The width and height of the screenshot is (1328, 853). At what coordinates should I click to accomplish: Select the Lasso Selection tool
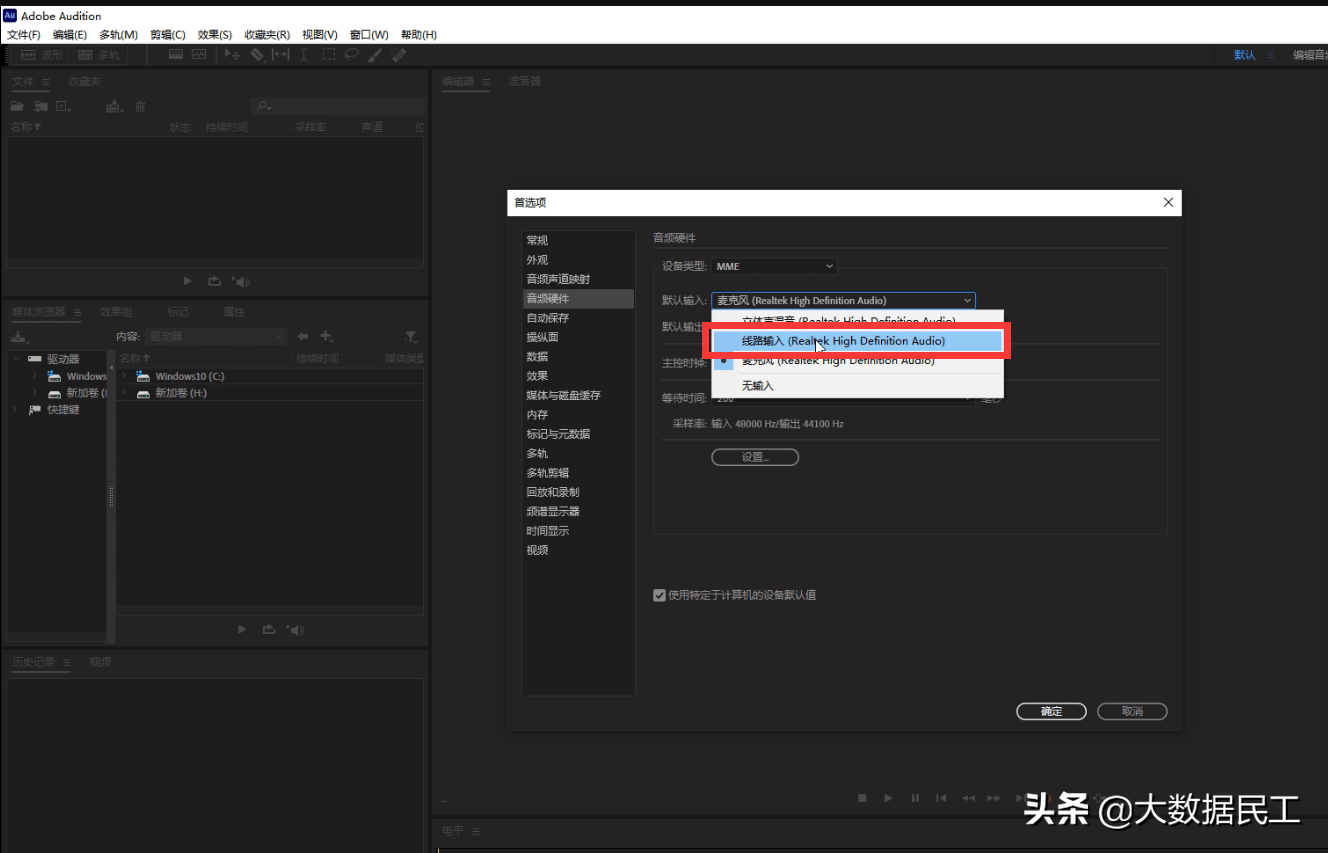tap(352, 55)
